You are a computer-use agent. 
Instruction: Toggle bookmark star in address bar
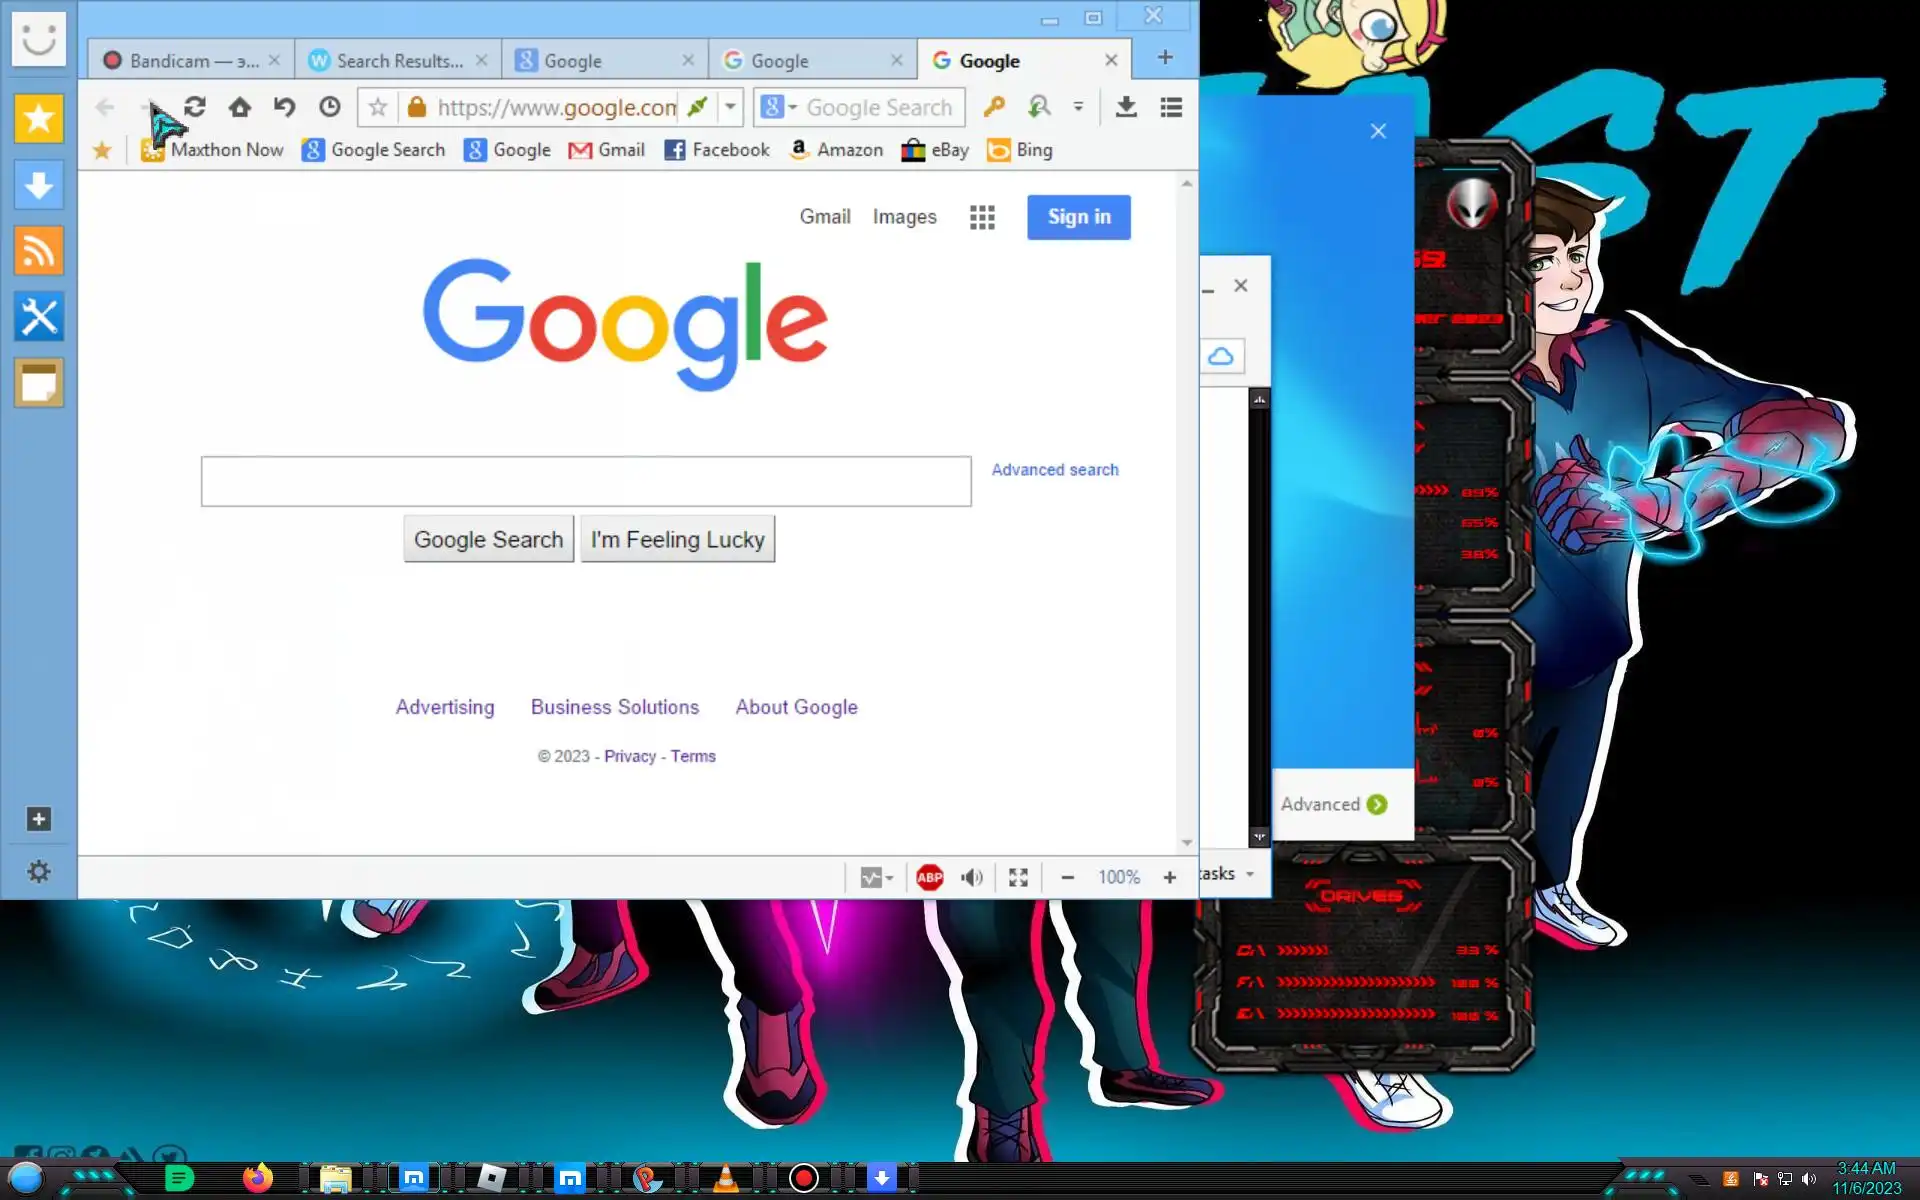[377, 106]
